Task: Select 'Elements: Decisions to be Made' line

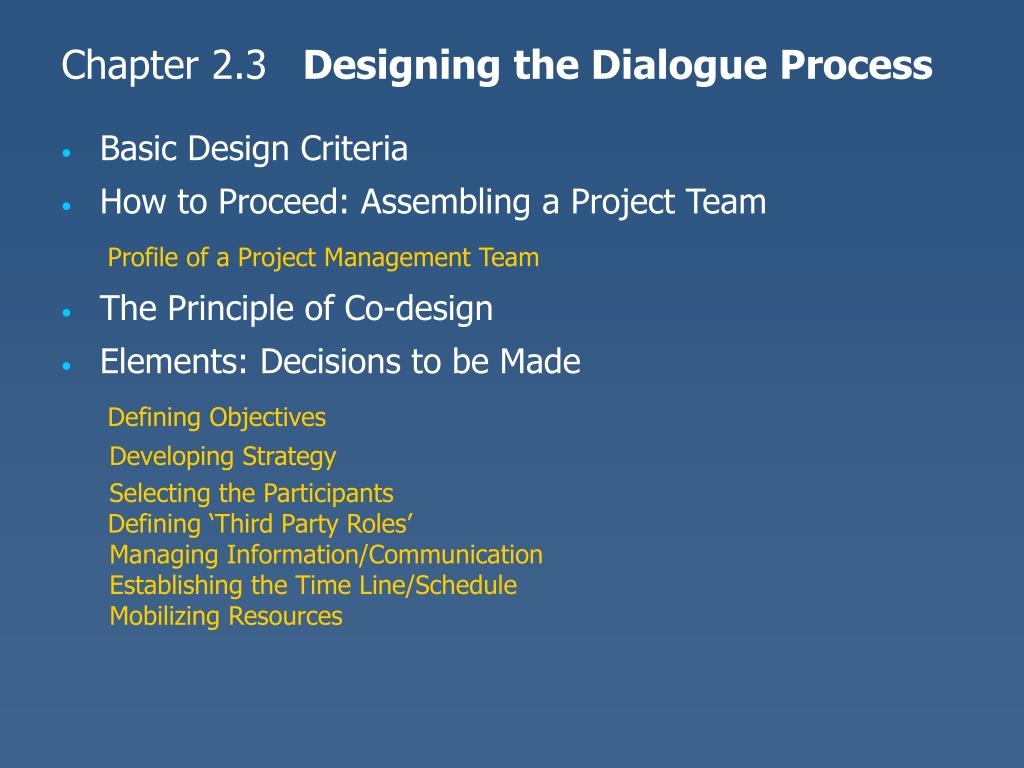Action: click(x=340, y=362)
